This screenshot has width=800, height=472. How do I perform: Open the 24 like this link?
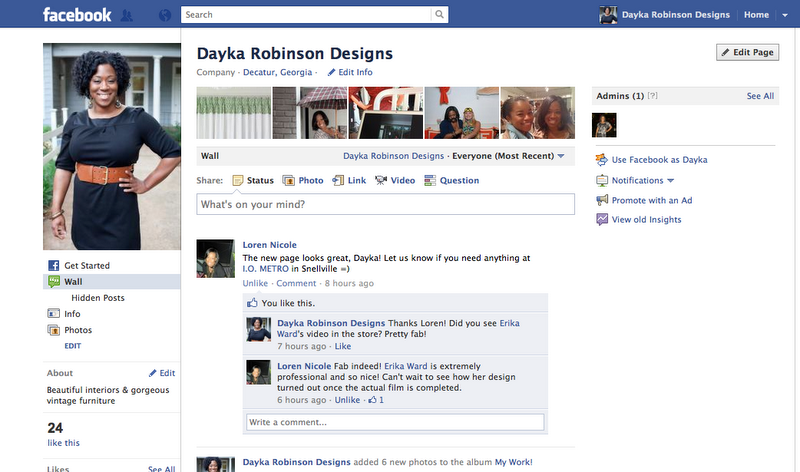coord(63,434)
